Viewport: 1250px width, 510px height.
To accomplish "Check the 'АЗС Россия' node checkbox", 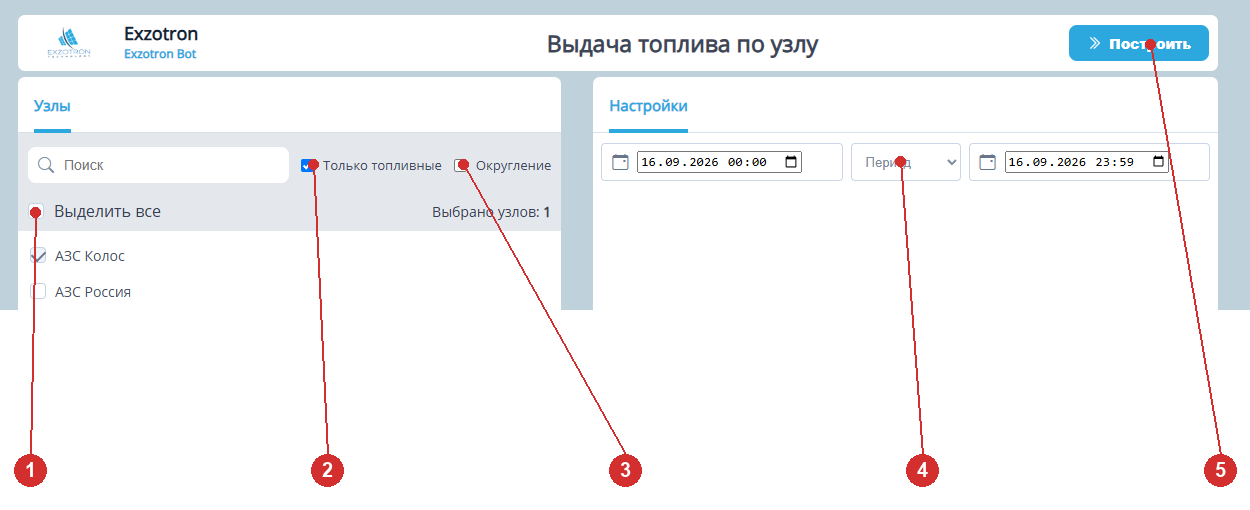I will point(38,292).
